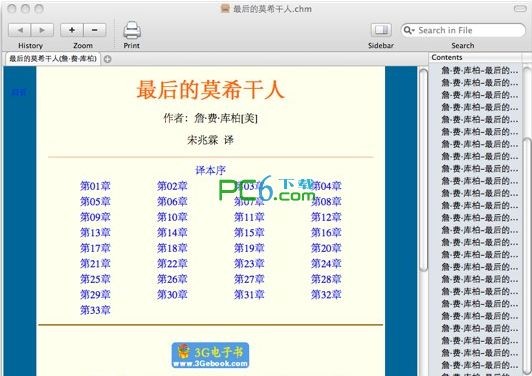Open chapter 第33章
Viewport: 532px width, 376px height.
point(95,310)
